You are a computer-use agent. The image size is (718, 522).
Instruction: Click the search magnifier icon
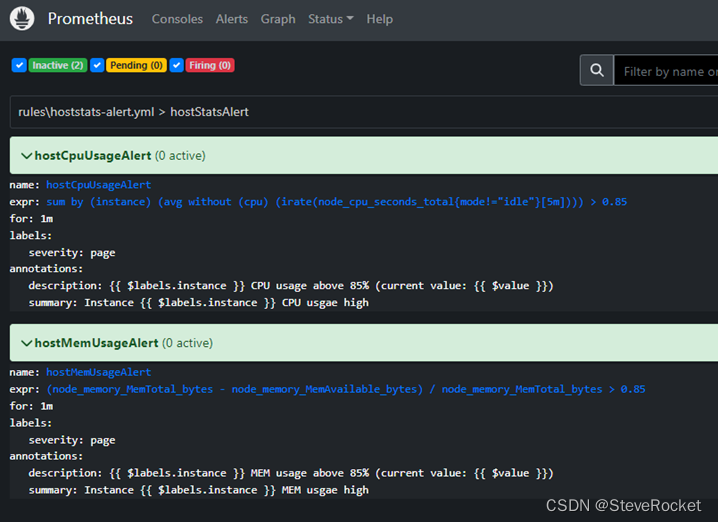coord(597,70)
